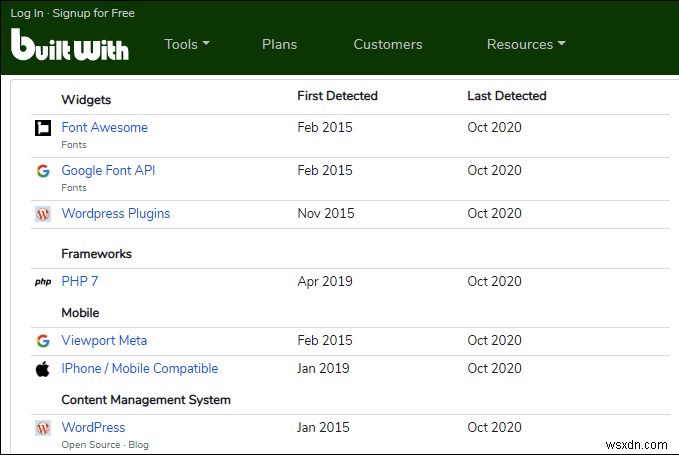Click the Google icon beside Viewport Meta

tap(43, 341)
